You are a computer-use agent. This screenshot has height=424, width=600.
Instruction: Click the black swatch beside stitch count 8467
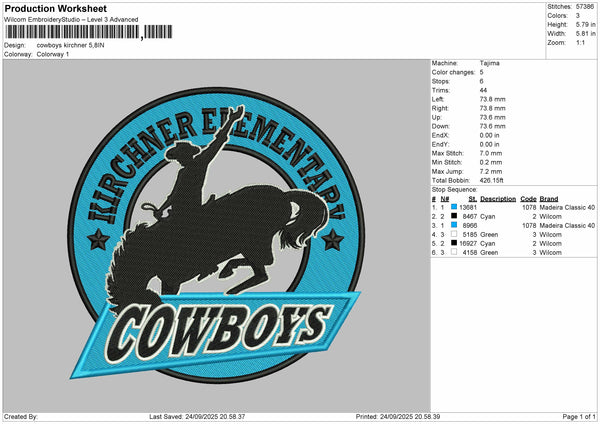point(454,216)
